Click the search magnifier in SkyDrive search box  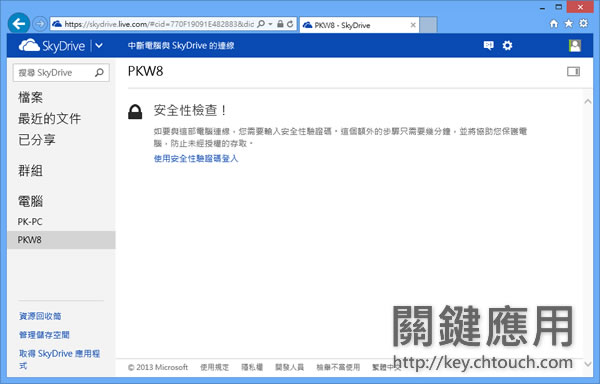[x=99, y=72]
